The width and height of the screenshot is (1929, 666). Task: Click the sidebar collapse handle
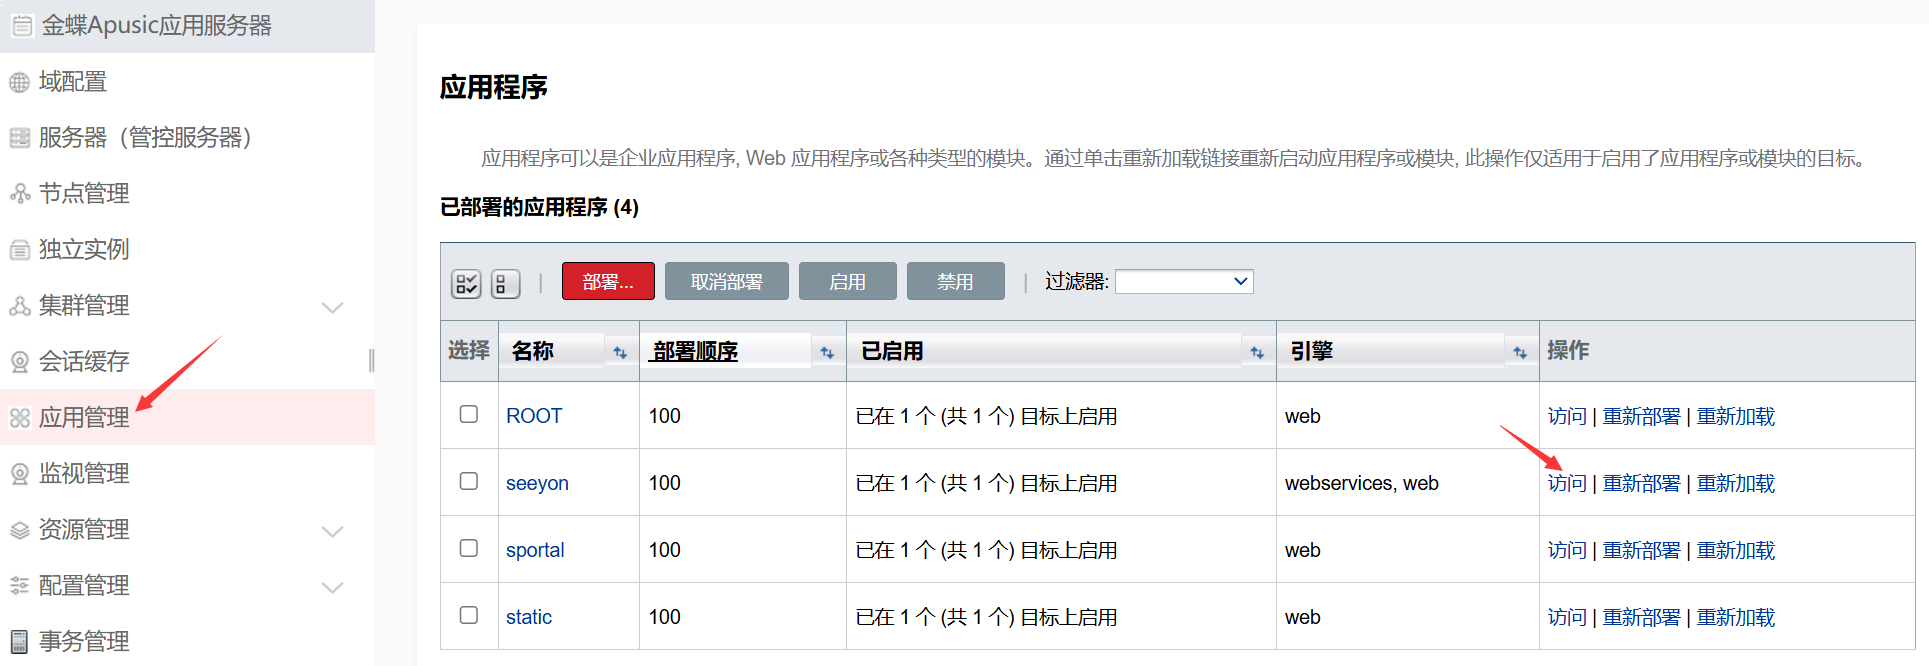click(372, 361)
